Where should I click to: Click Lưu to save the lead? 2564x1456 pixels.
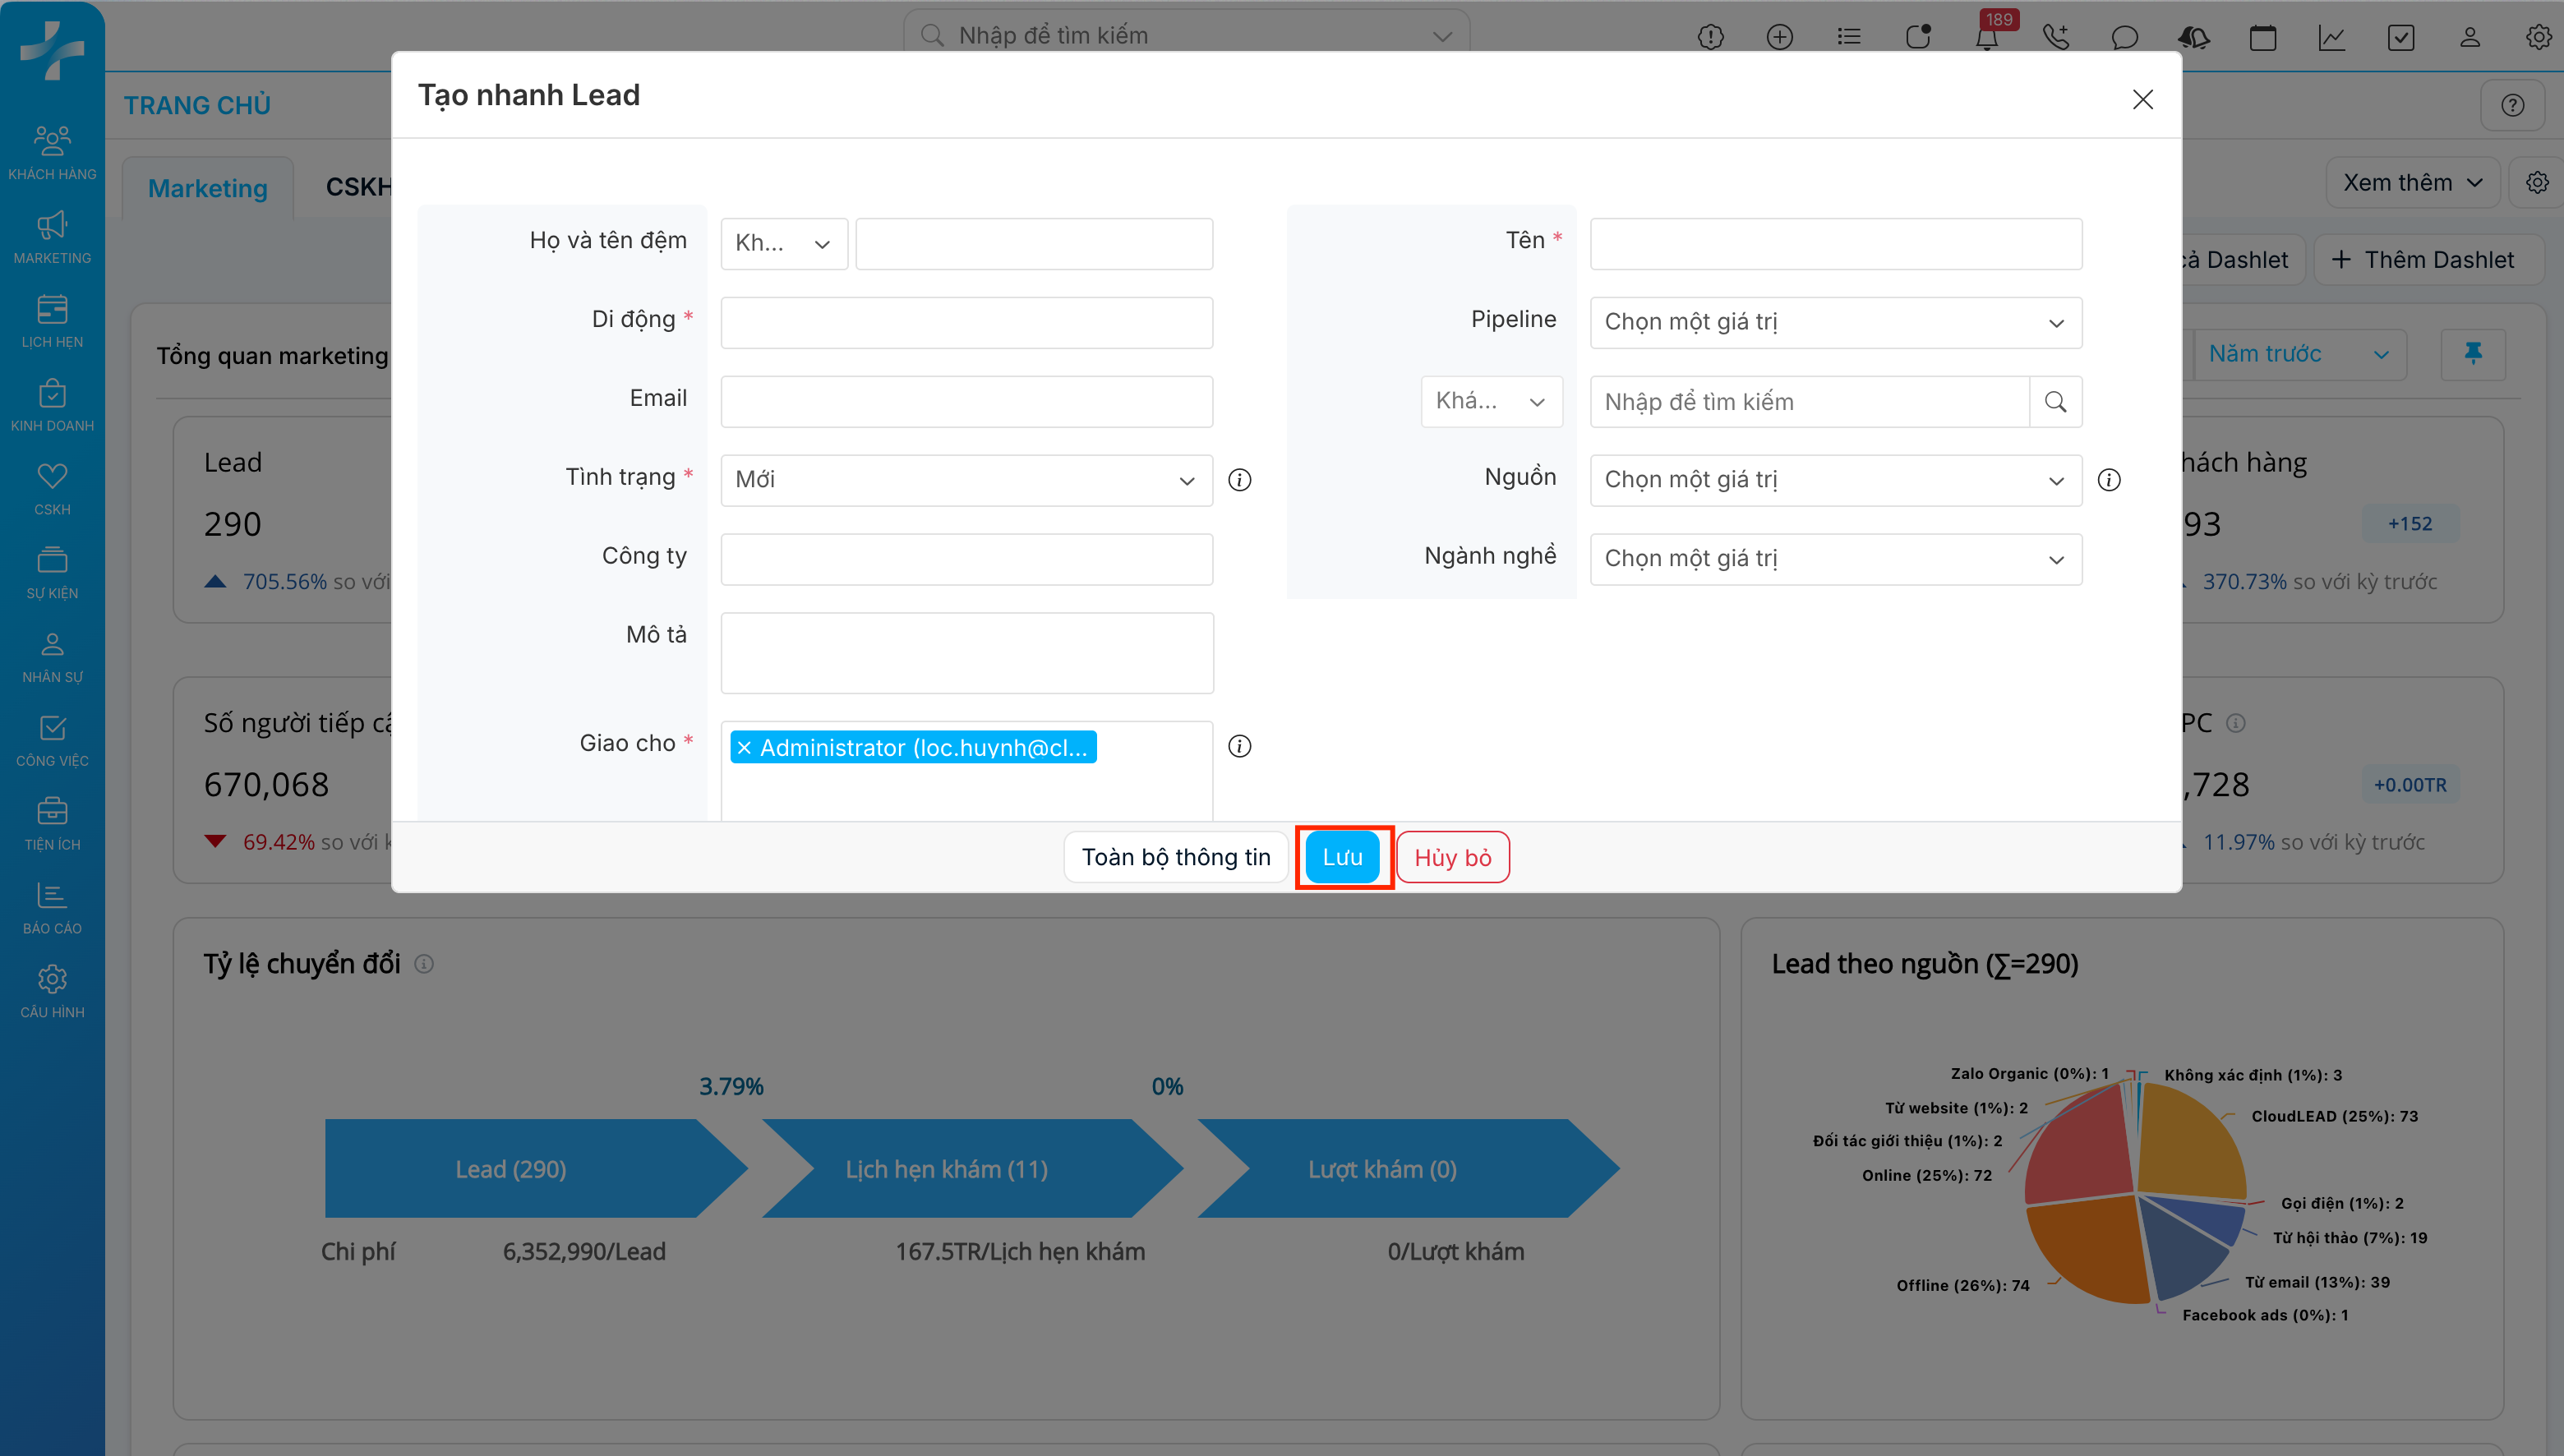(x=1342, y=857)
